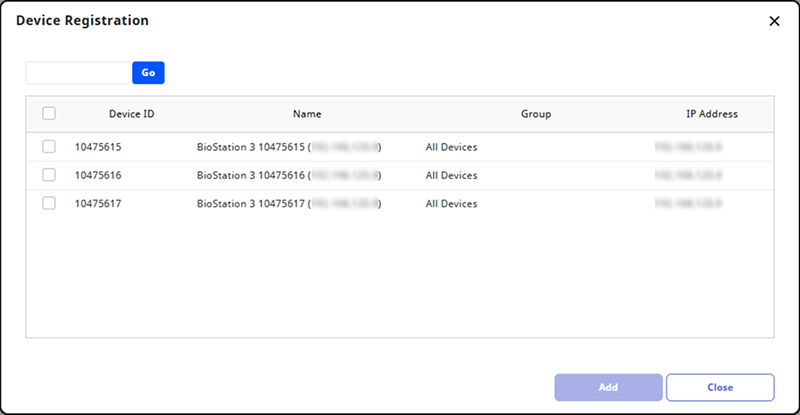Select the BioStation 3 10475616 name cell
The image size is (800, 415).
click(289, 175)
